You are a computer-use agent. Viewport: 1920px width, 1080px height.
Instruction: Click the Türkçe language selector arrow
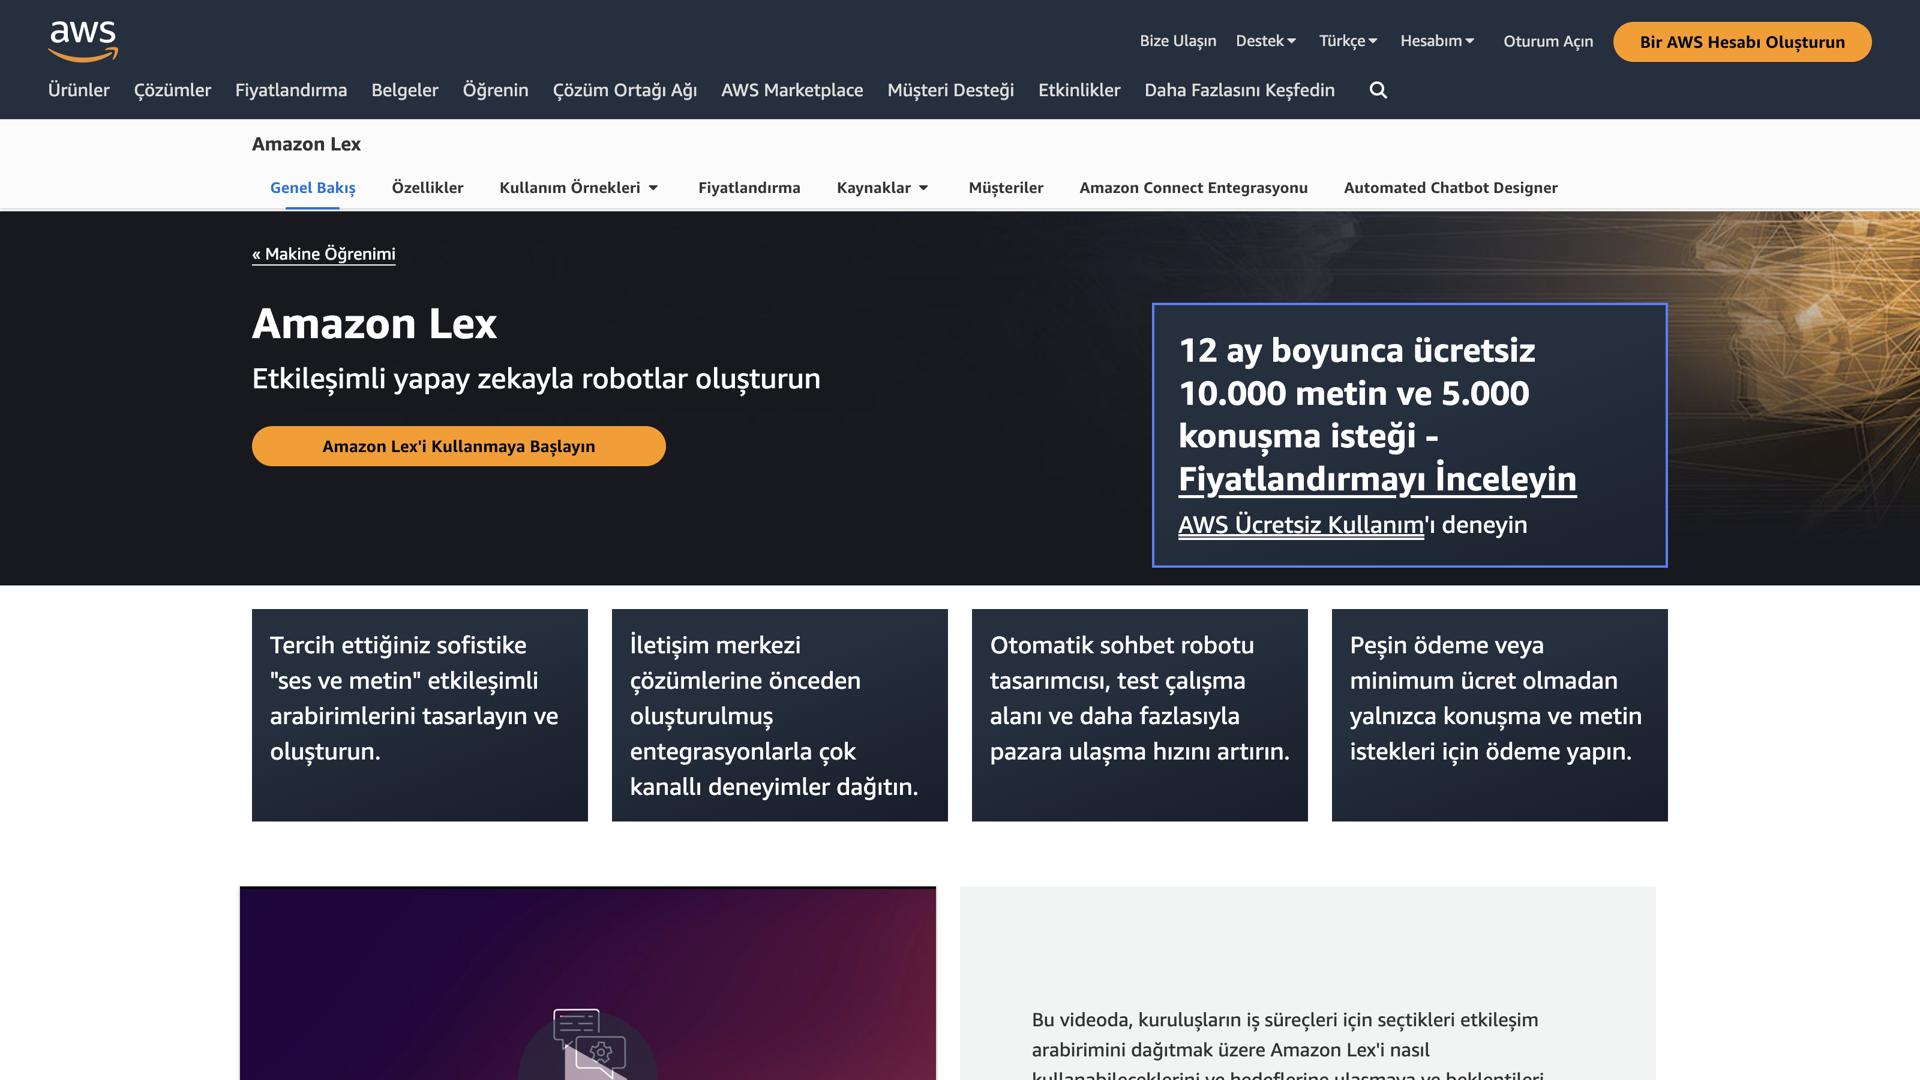[1372, 41]
